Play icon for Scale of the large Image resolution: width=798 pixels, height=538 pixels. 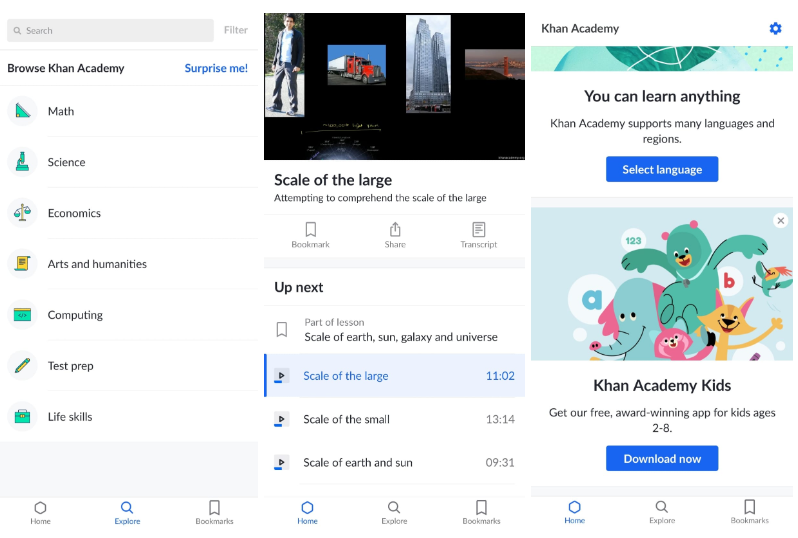(281, 376)
